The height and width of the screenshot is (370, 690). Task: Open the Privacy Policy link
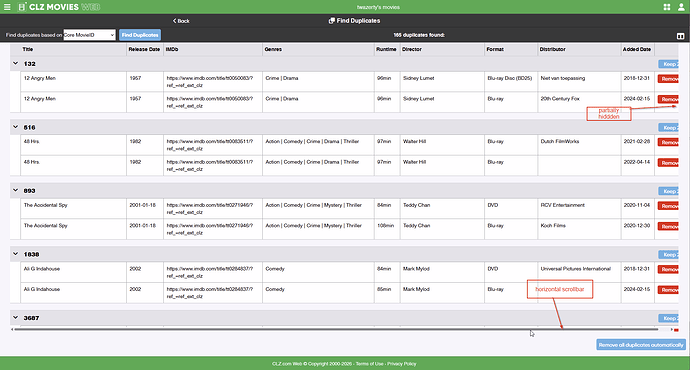(401, 364)
